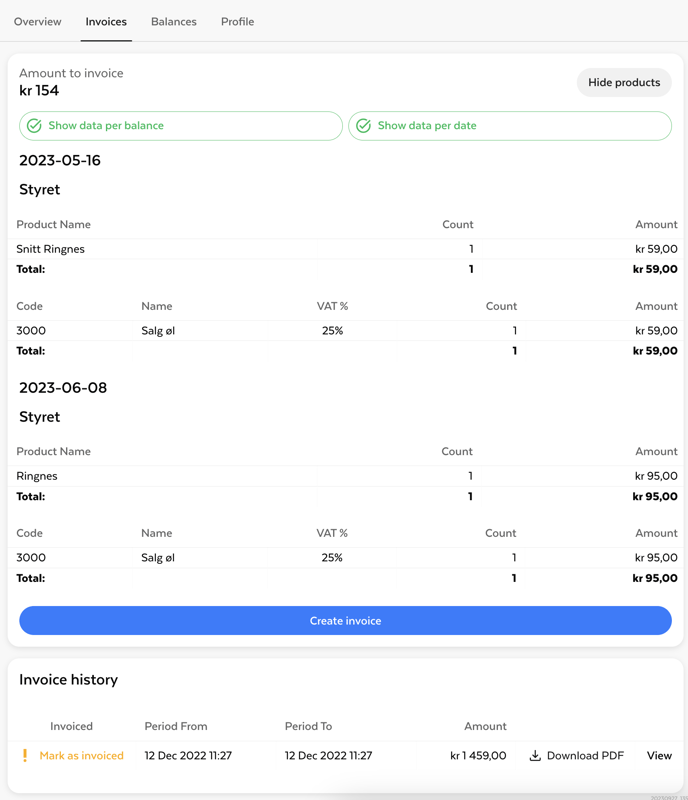Download PDF of the invoice
Image resolution: width=688 pixels, height=800 pixels.
[585, 756]
